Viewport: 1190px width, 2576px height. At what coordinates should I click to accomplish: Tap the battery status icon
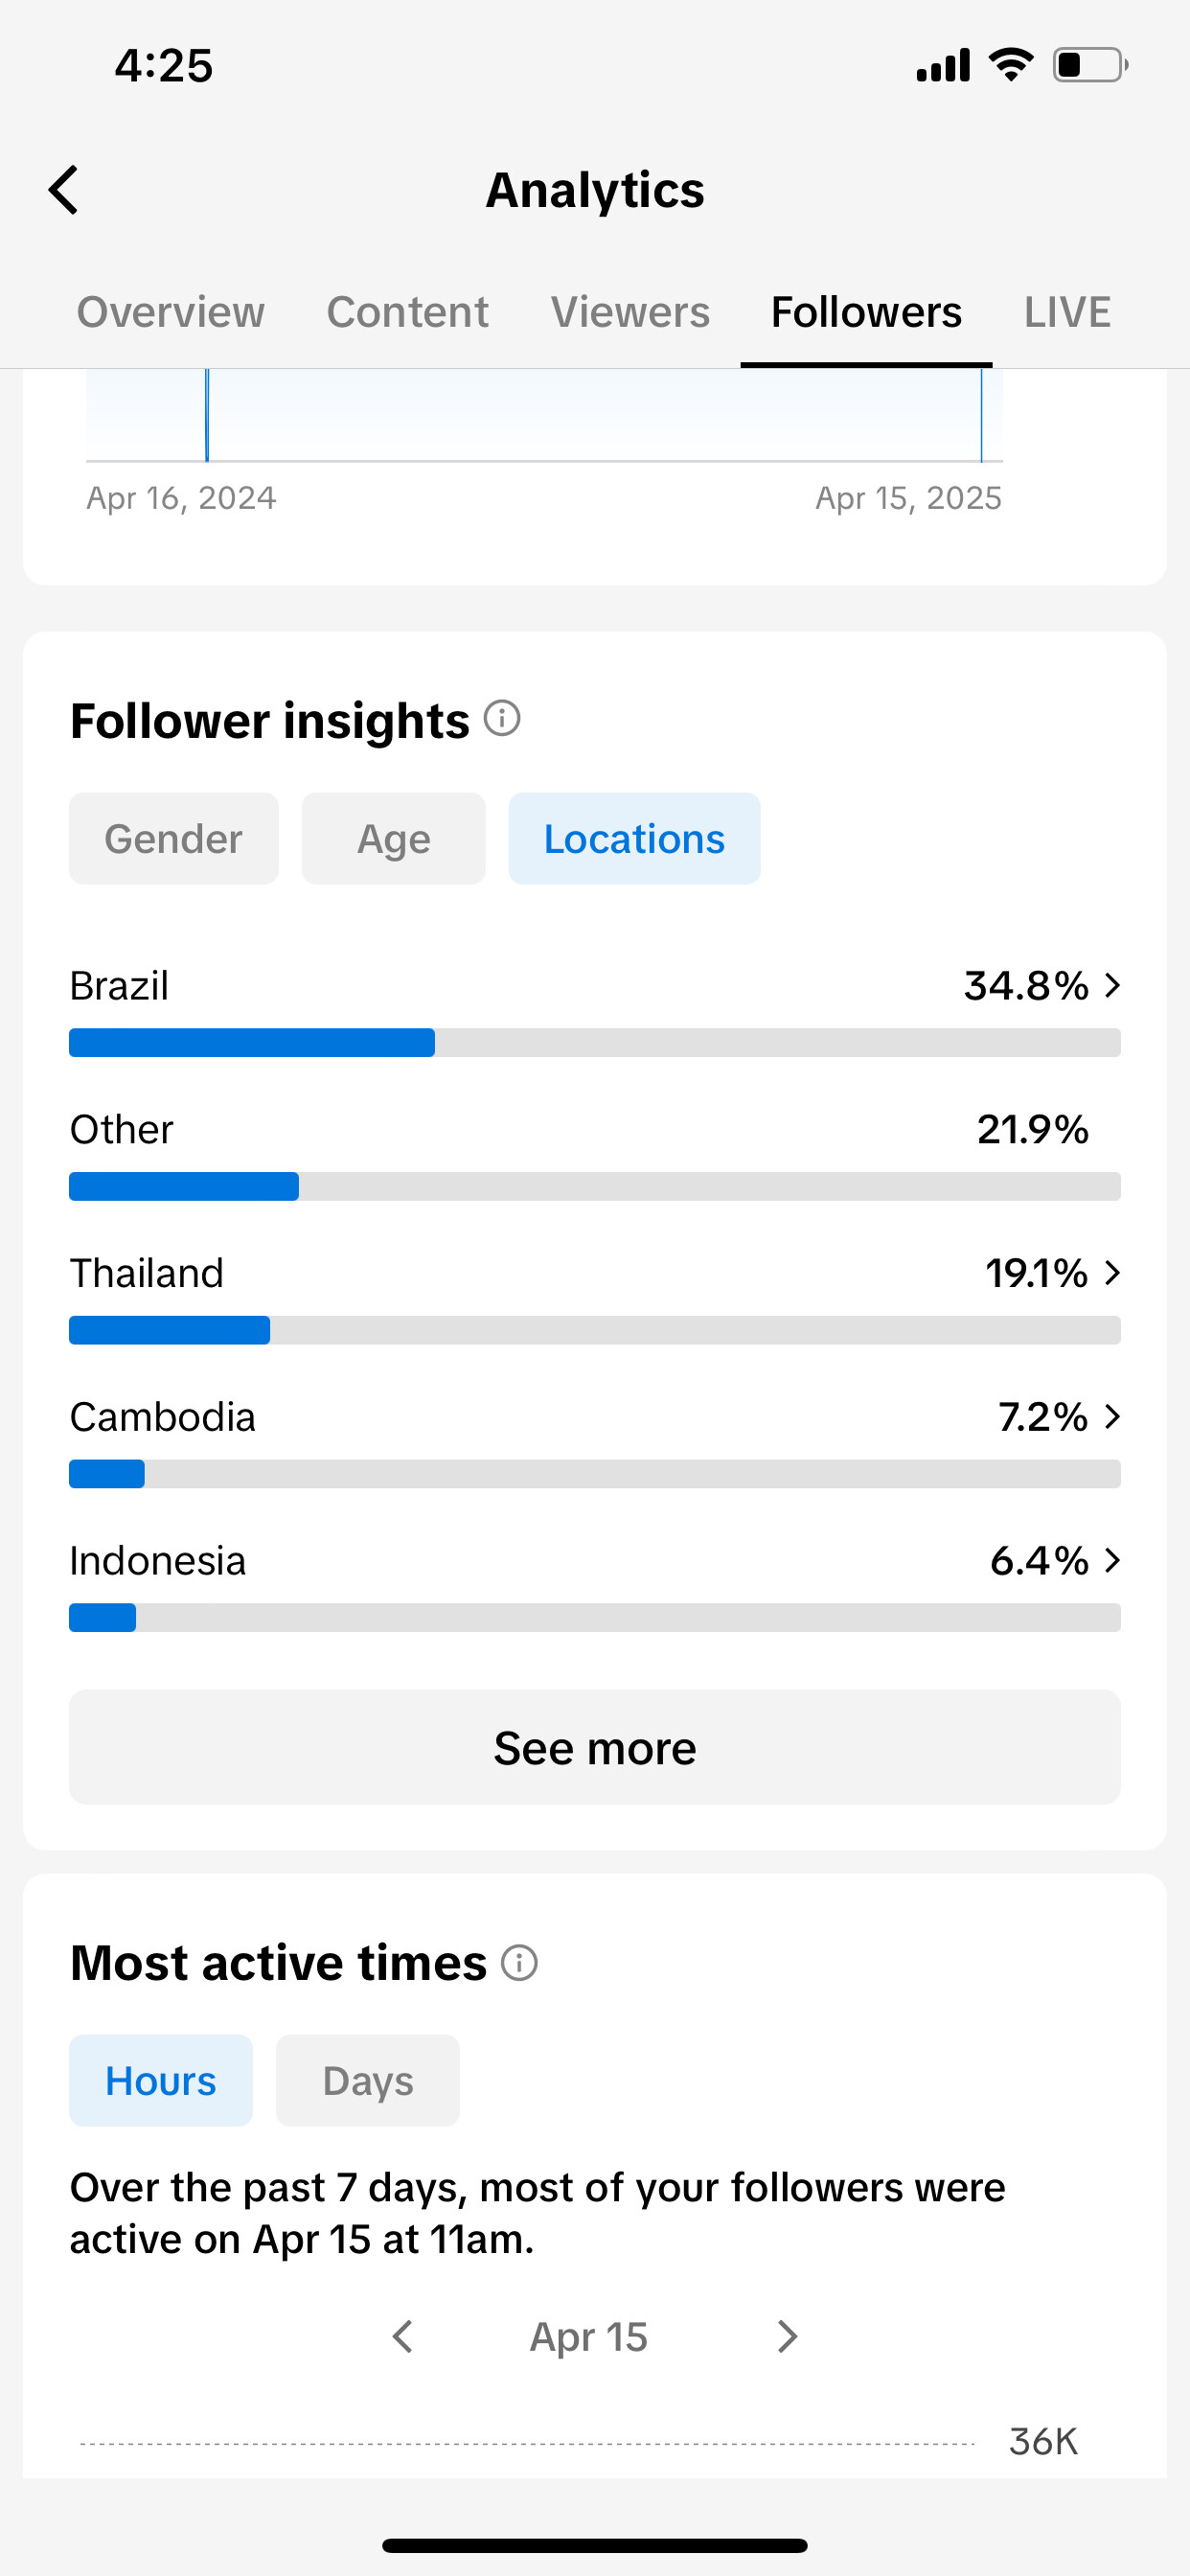tap(1091, 65)
